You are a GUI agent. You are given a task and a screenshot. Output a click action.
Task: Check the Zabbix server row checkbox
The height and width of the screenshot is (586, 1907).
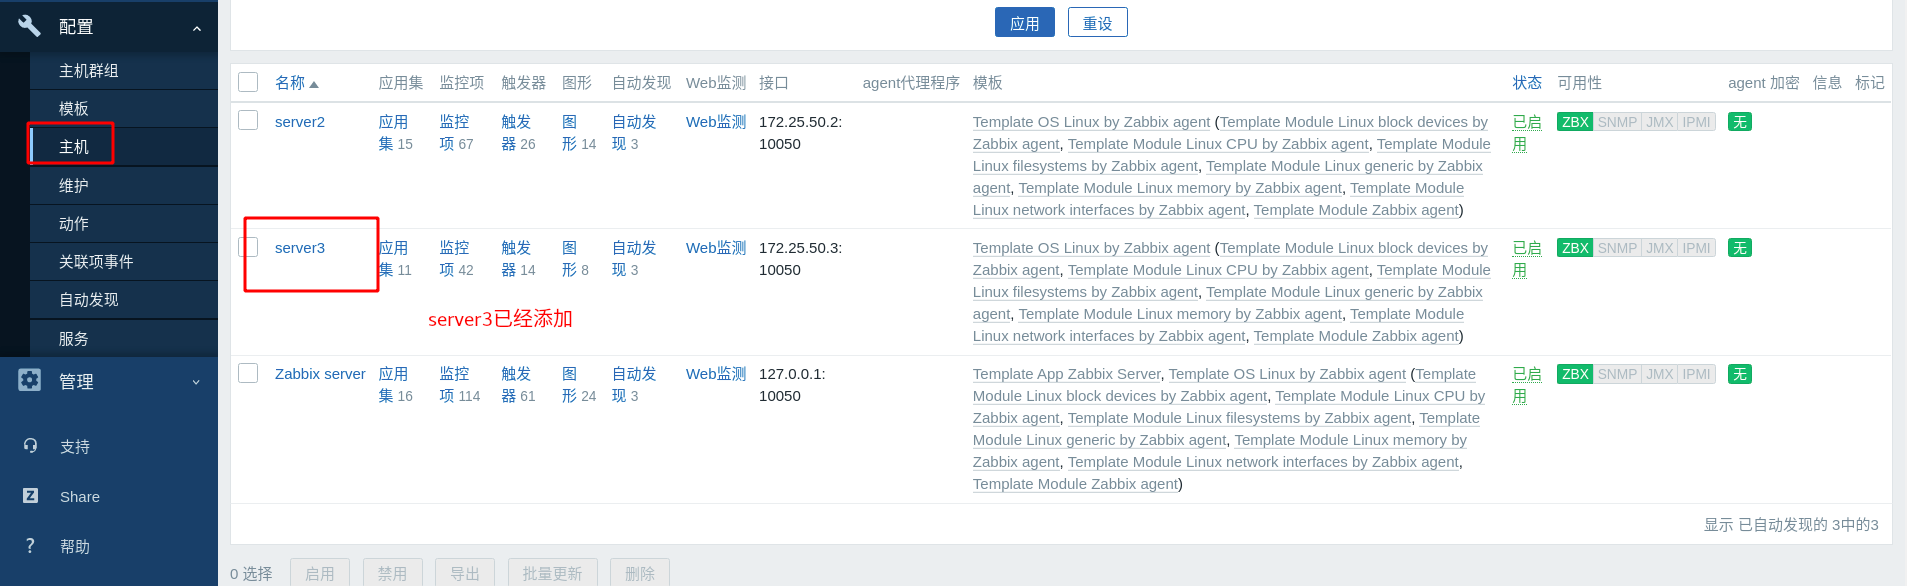[x=248, y=372]
